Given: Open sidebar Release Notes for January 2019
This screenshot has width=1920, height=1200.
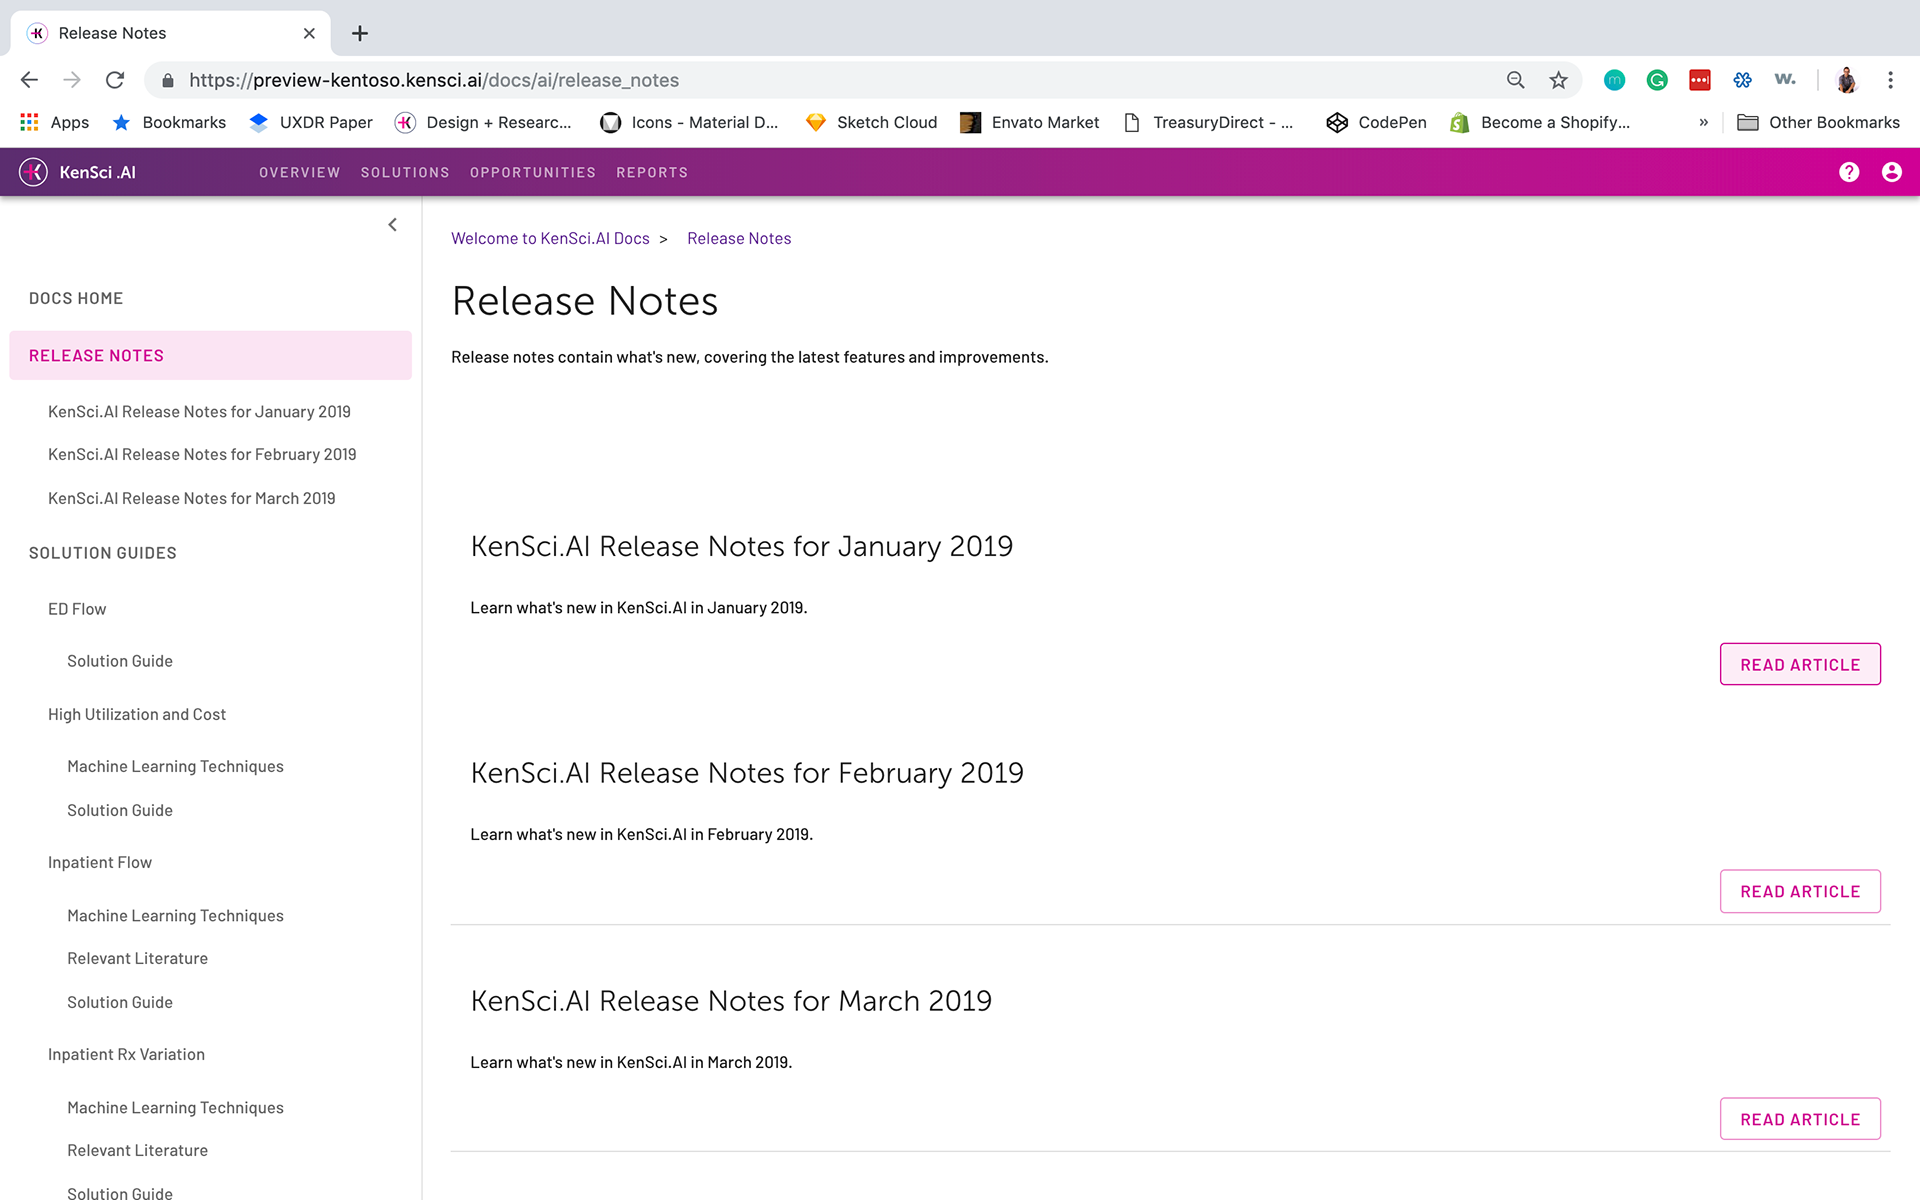Looking at the screenshot, I should (199, 412).
